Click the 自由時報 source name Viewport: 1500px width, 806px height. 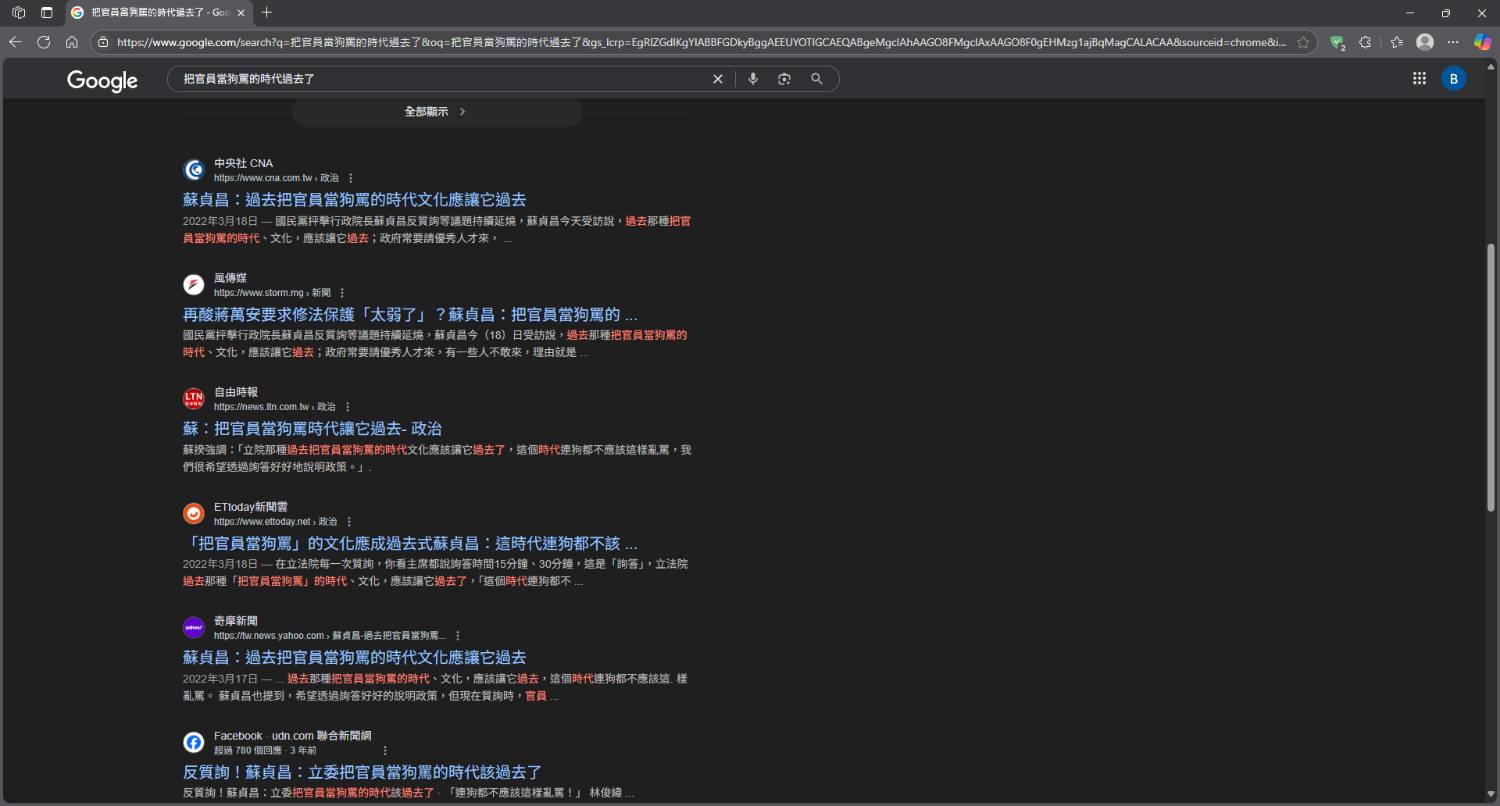click(x=236, y=392)
